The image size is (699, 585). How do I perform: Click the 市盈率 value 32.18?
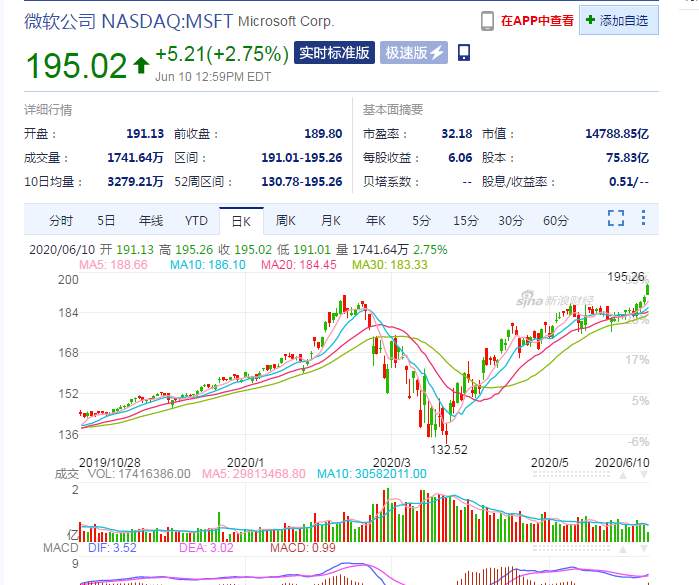(x=456, y=134)
